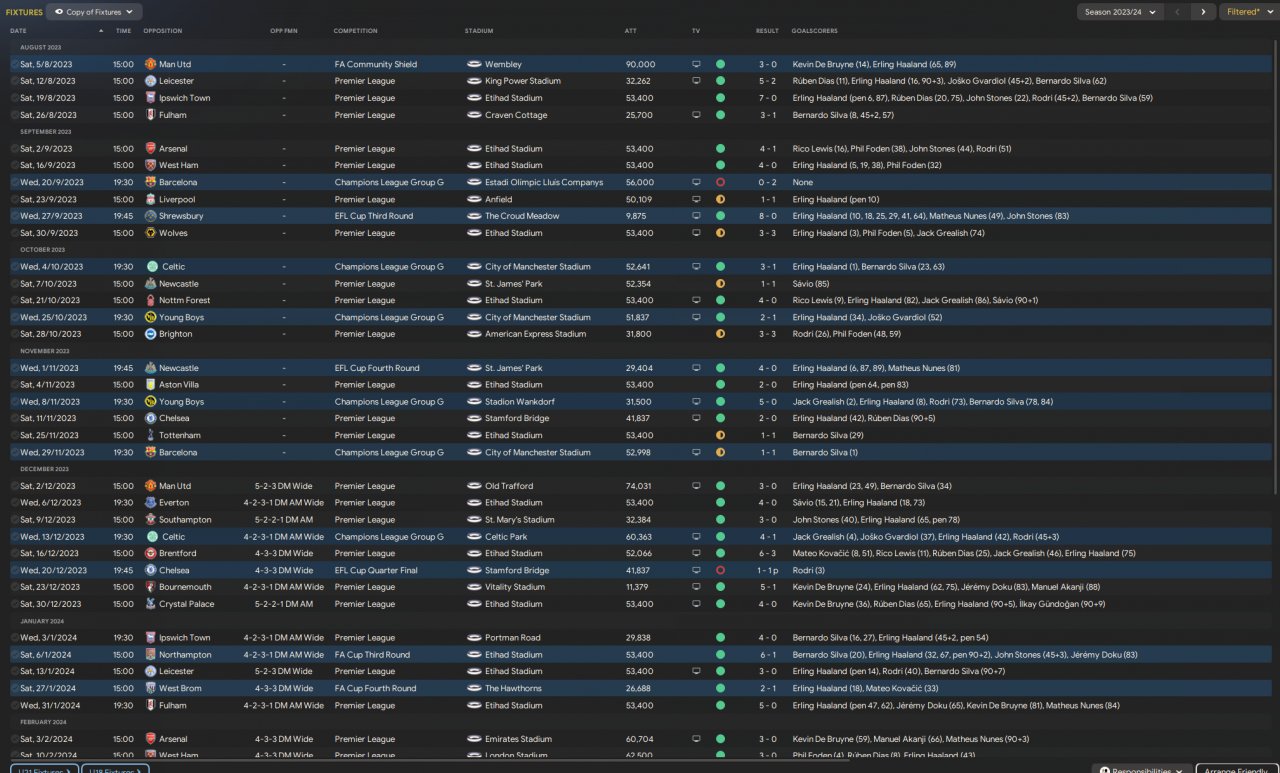
Task: Click the Brighton club badge
Action: coord(151,334)
